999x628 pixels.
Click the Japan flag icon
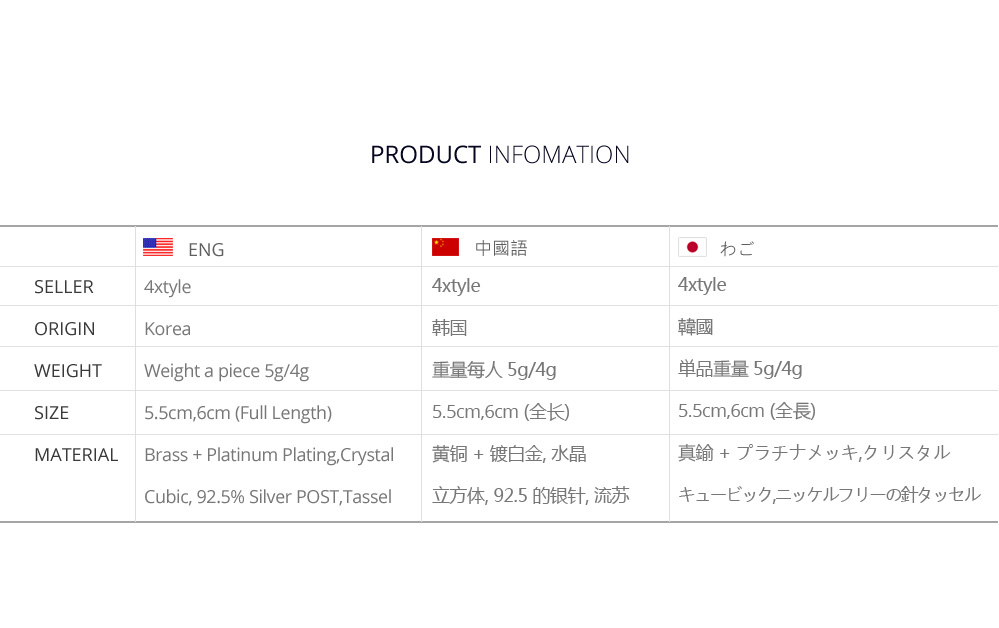693,247
